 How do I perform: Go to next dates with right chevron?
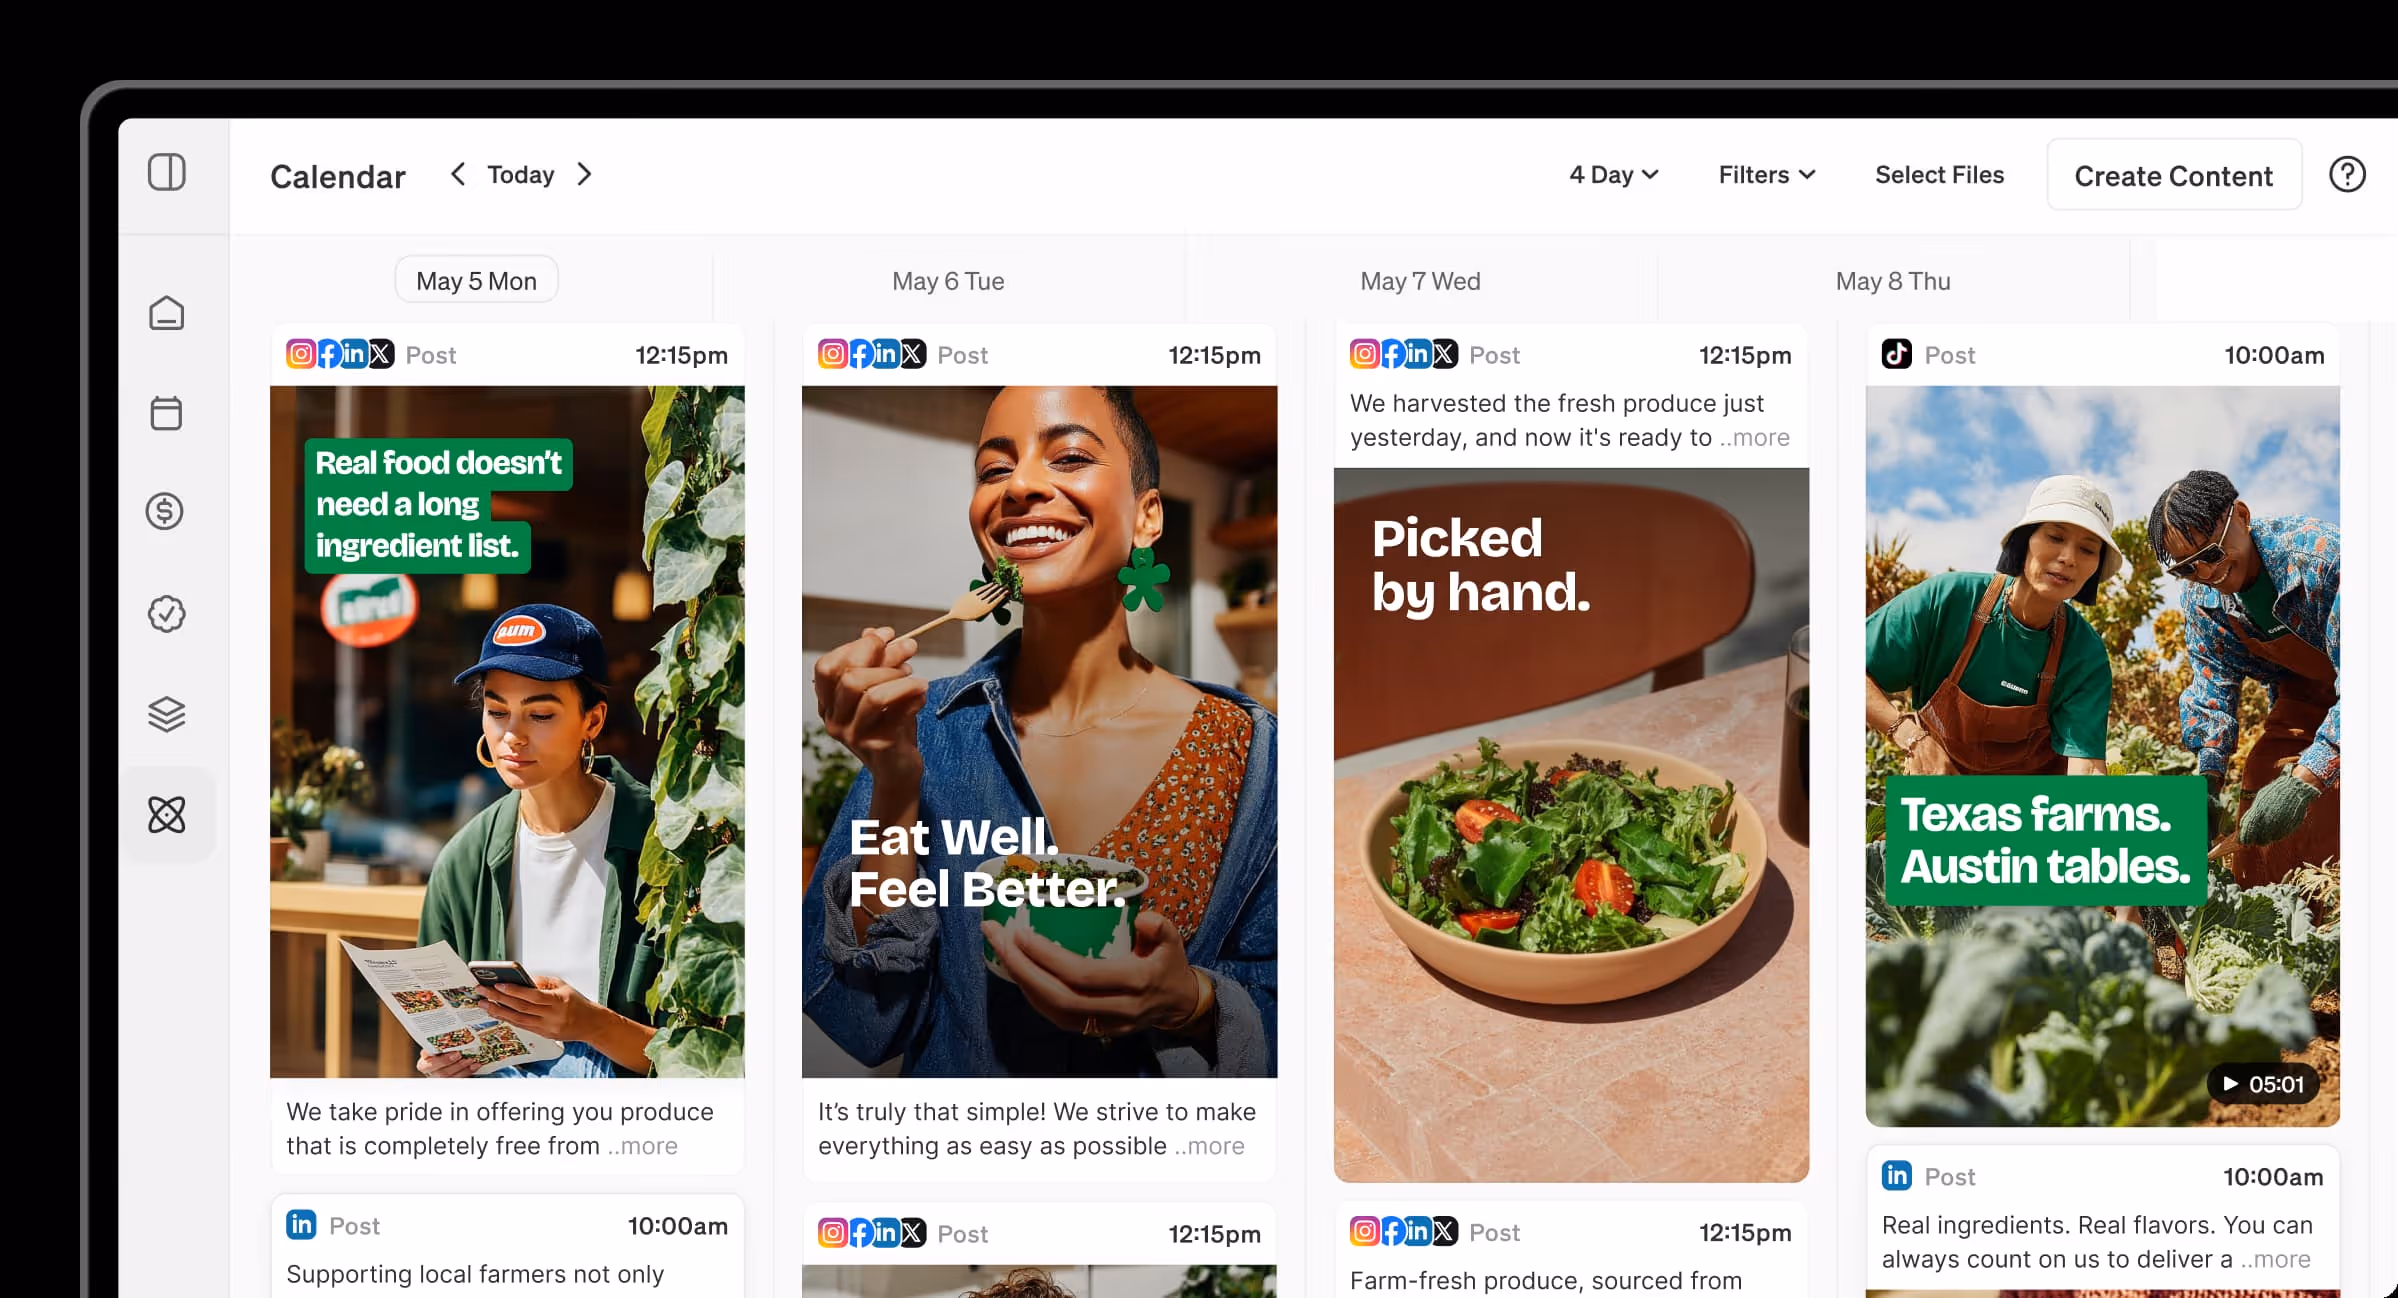(x=585, y=174)
